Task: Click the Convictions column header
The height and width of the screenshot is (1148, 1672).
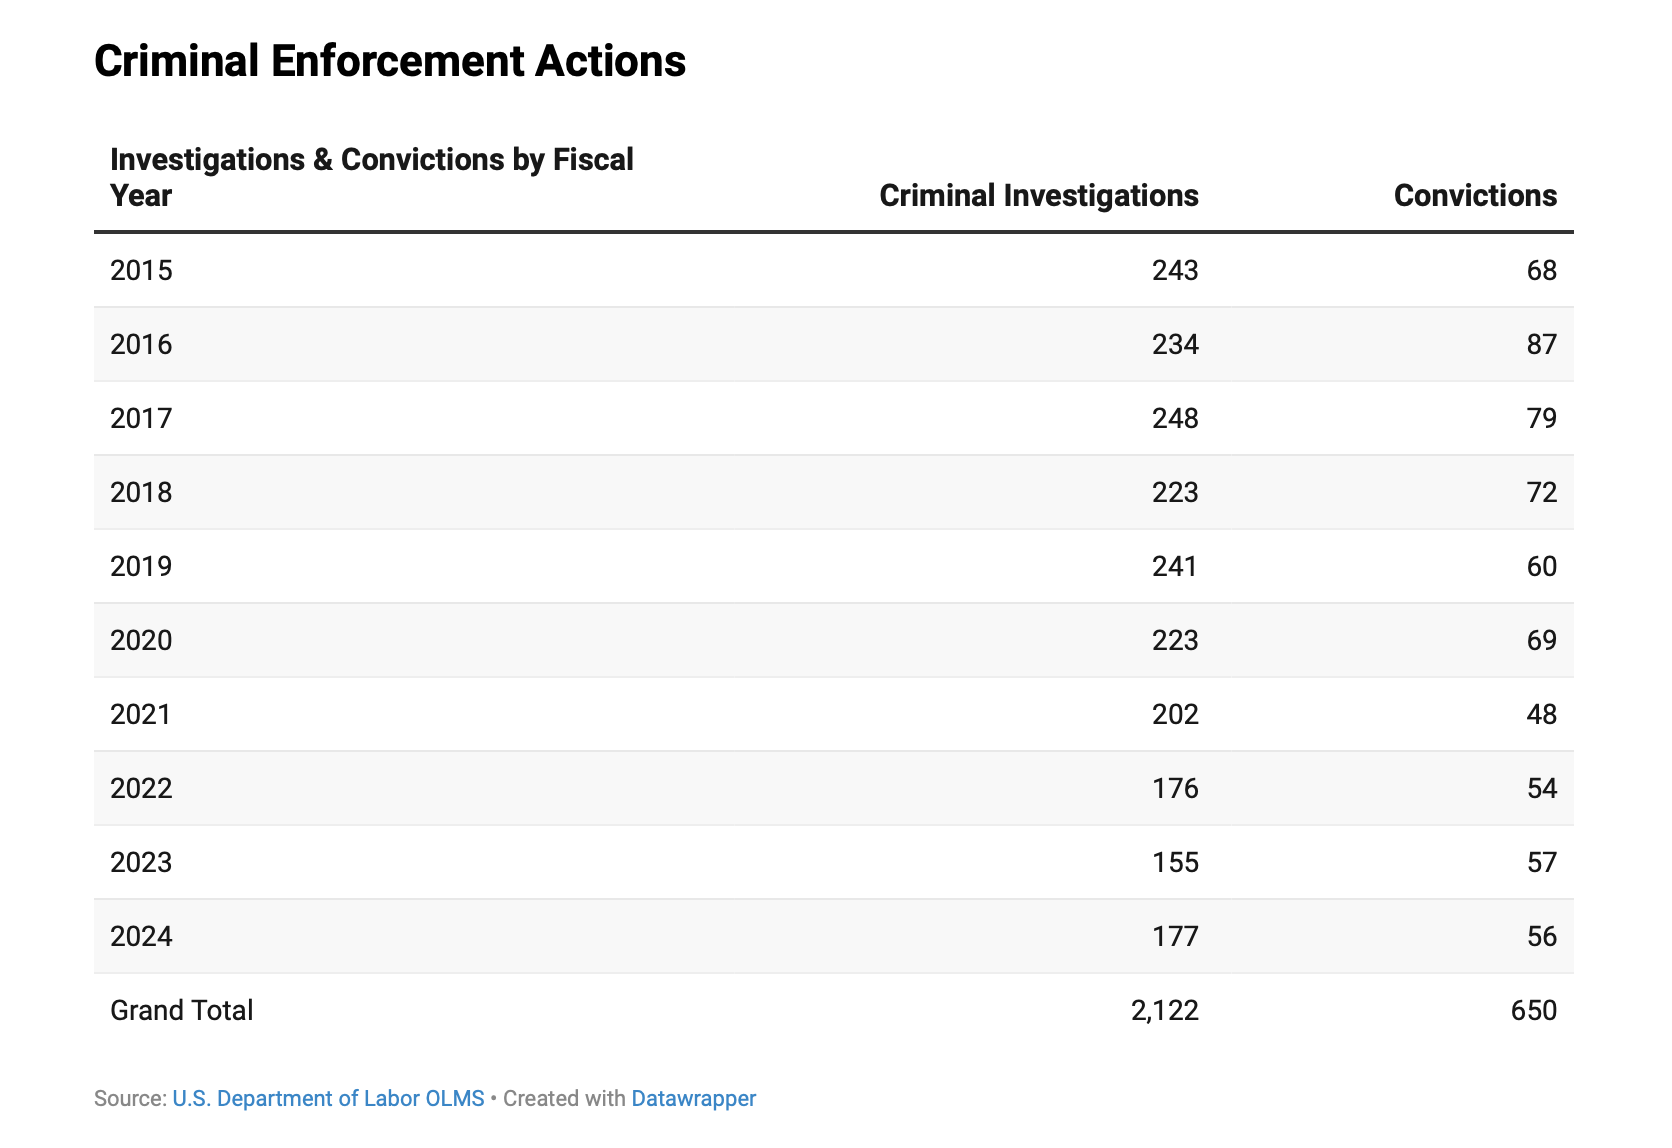Action: point(1475,195)
